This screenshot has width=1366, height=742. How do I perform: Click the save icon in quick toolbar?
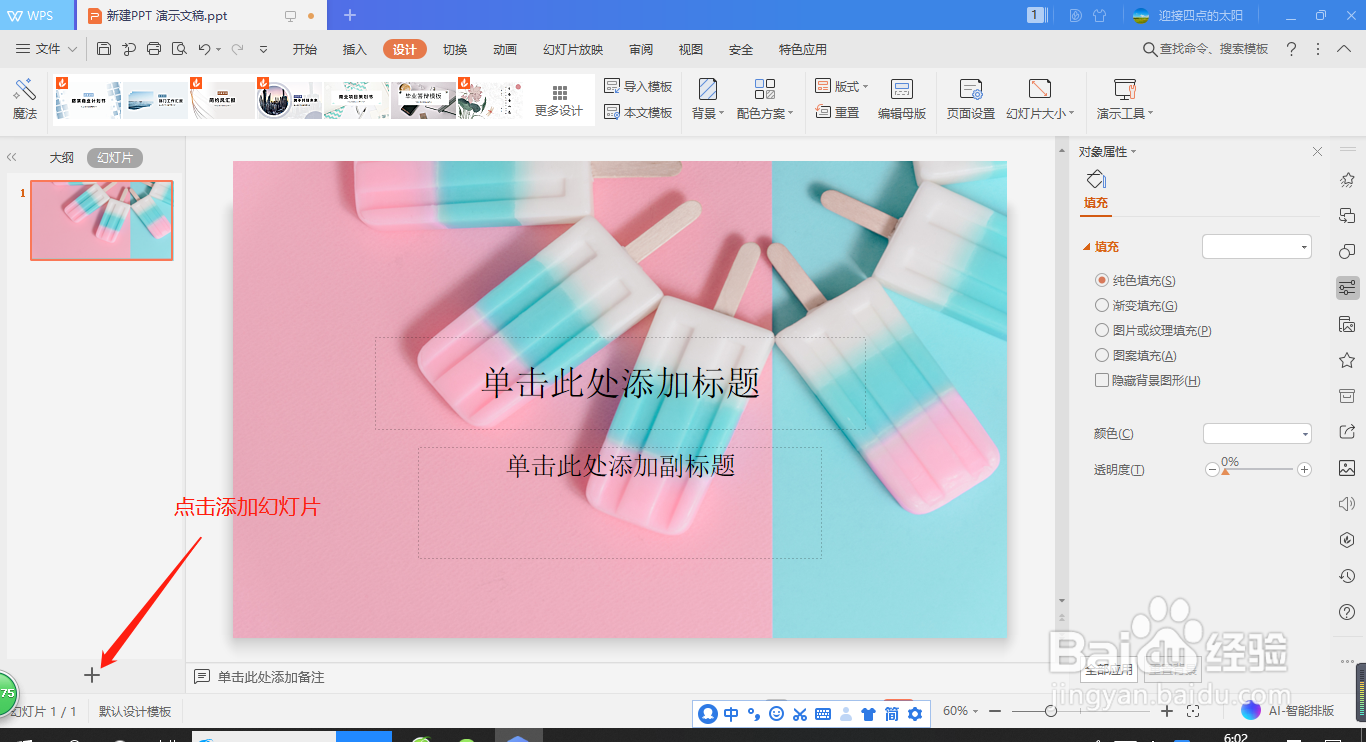104,49
